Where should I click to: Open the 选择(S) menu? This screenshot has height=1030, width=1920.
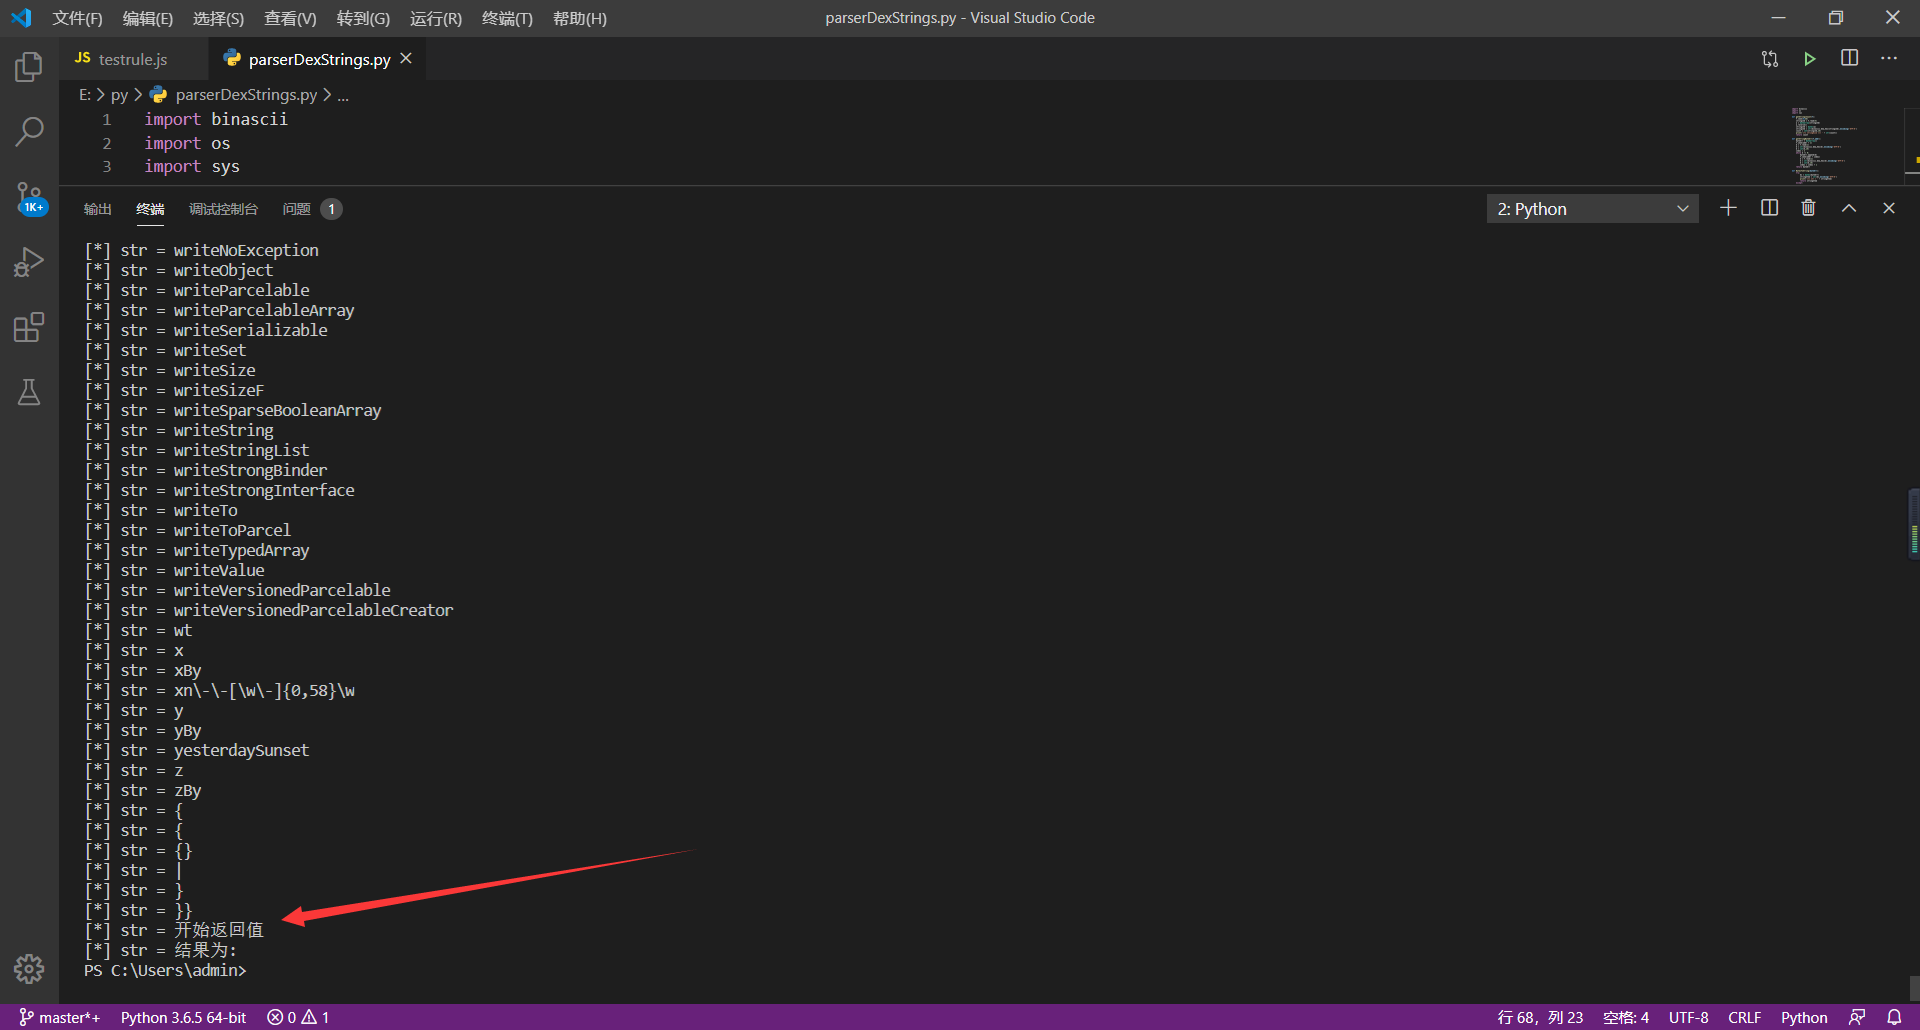pyautogui.click(x=218, y=18)
